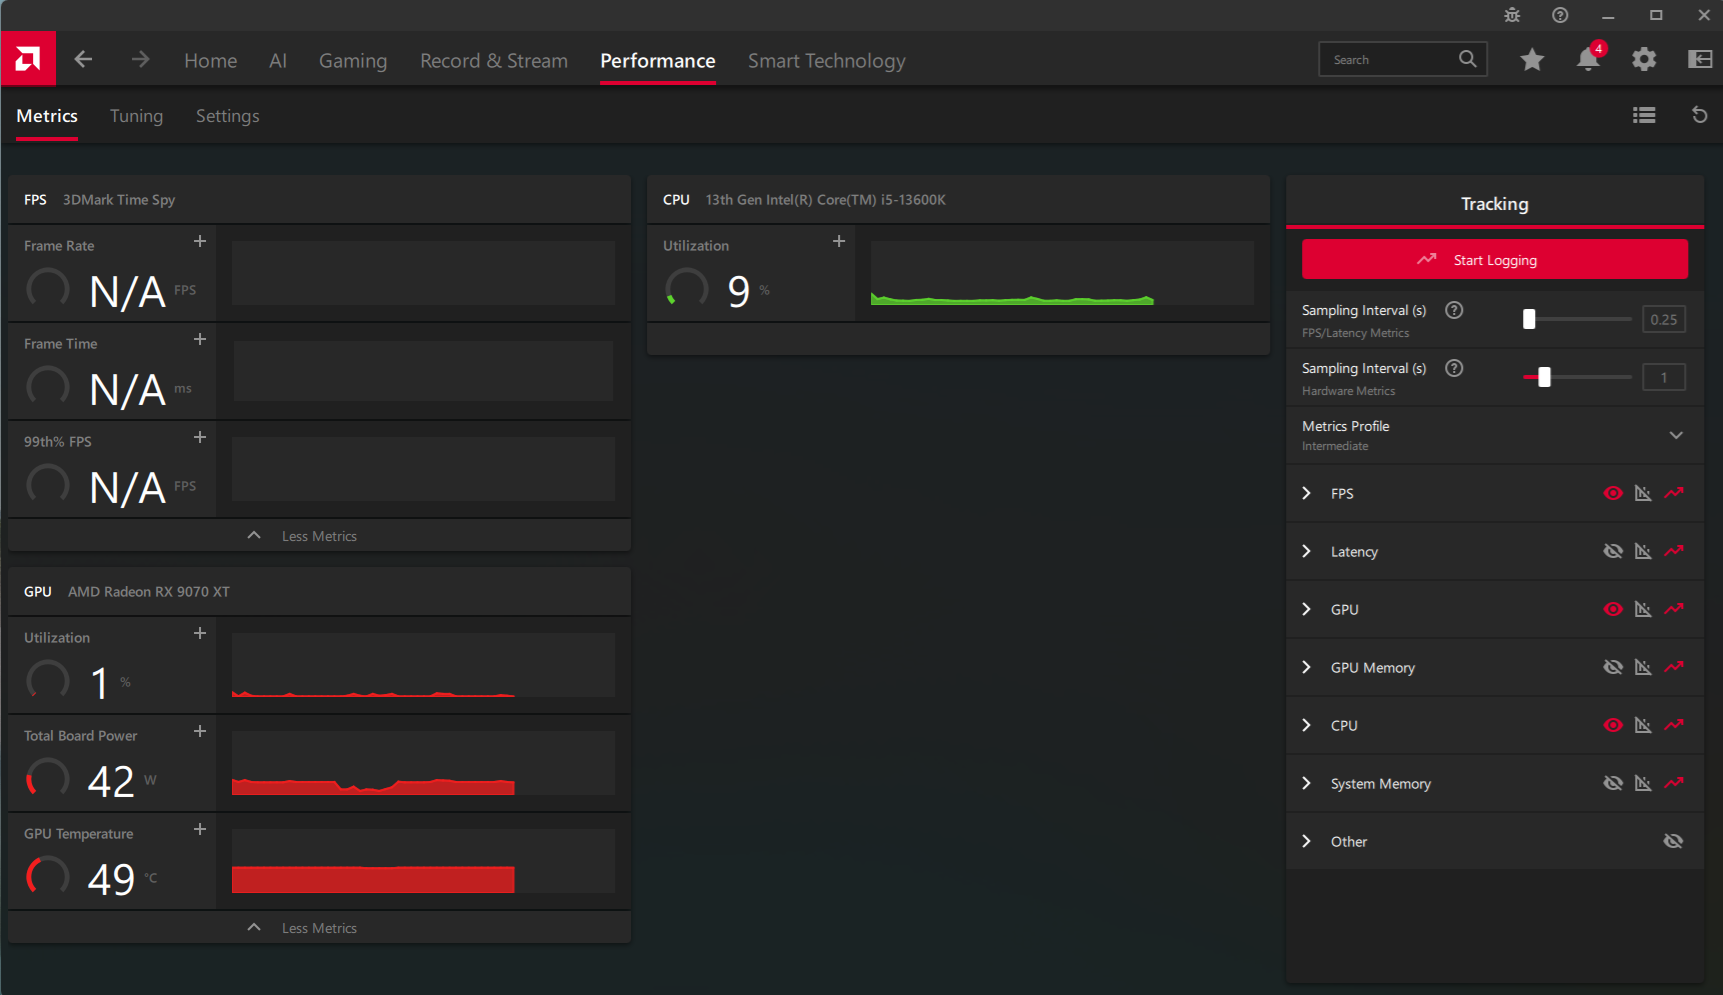Open the Smart Technology tab

click(827, 61)
